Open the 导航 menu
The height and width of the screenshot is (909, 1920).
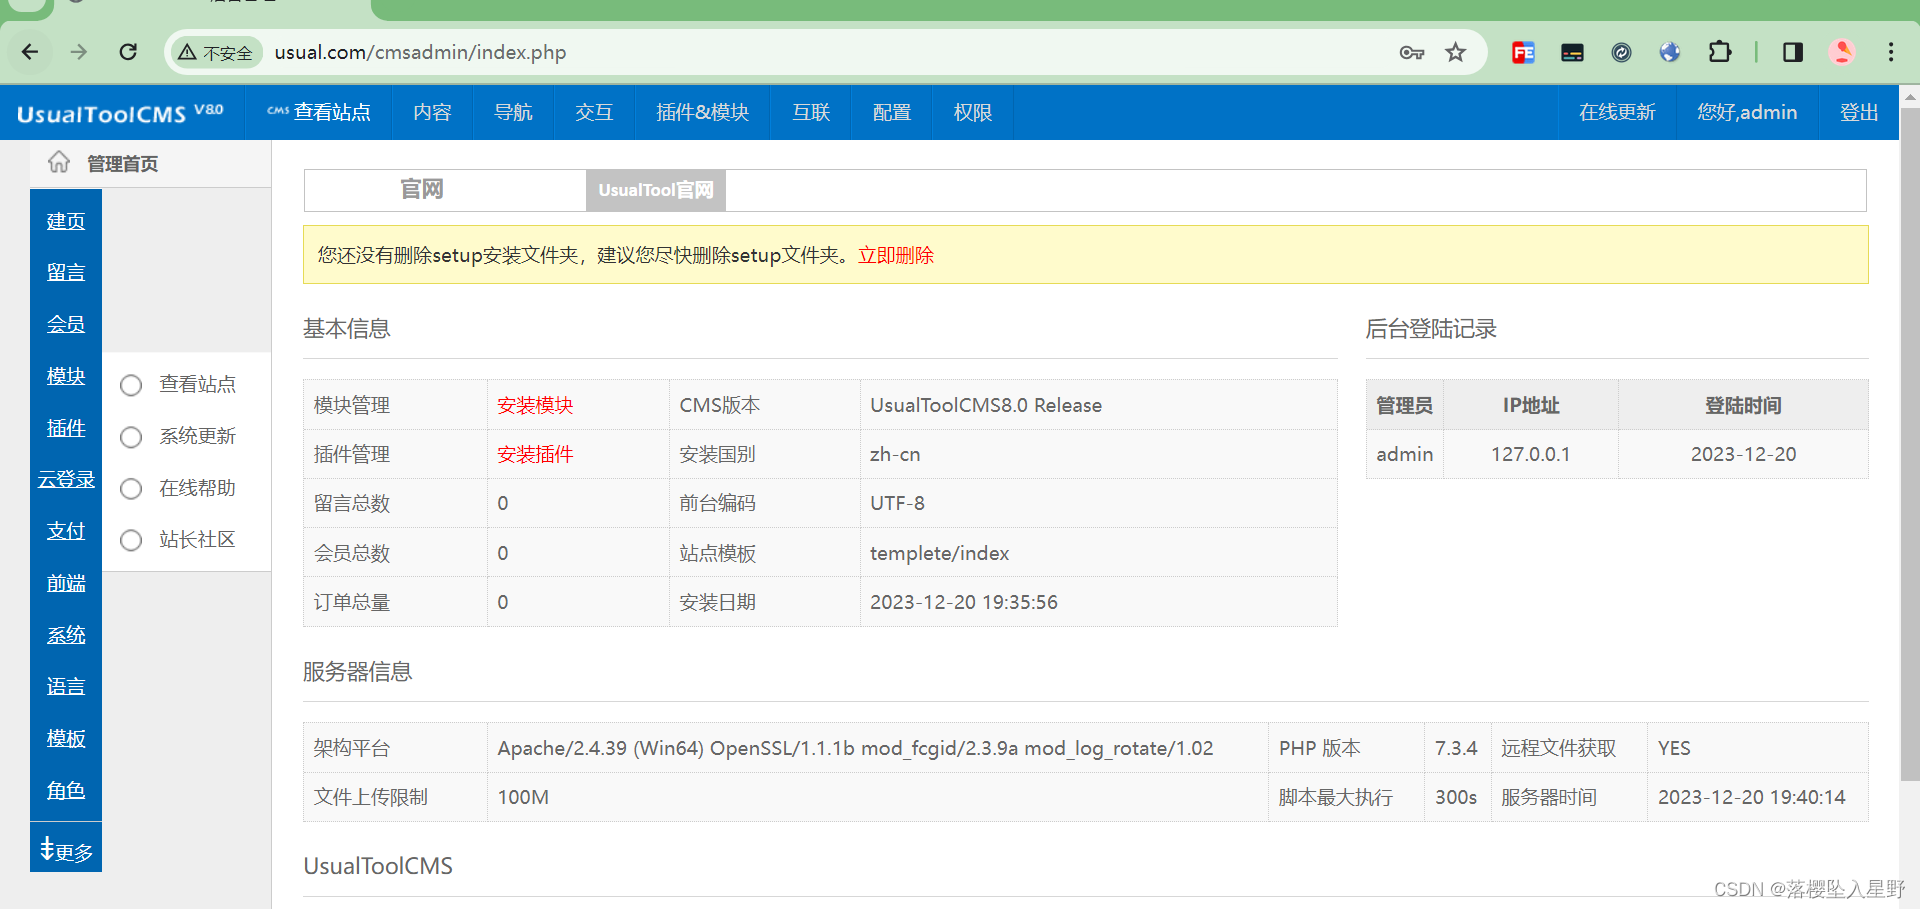coord(514,112)
